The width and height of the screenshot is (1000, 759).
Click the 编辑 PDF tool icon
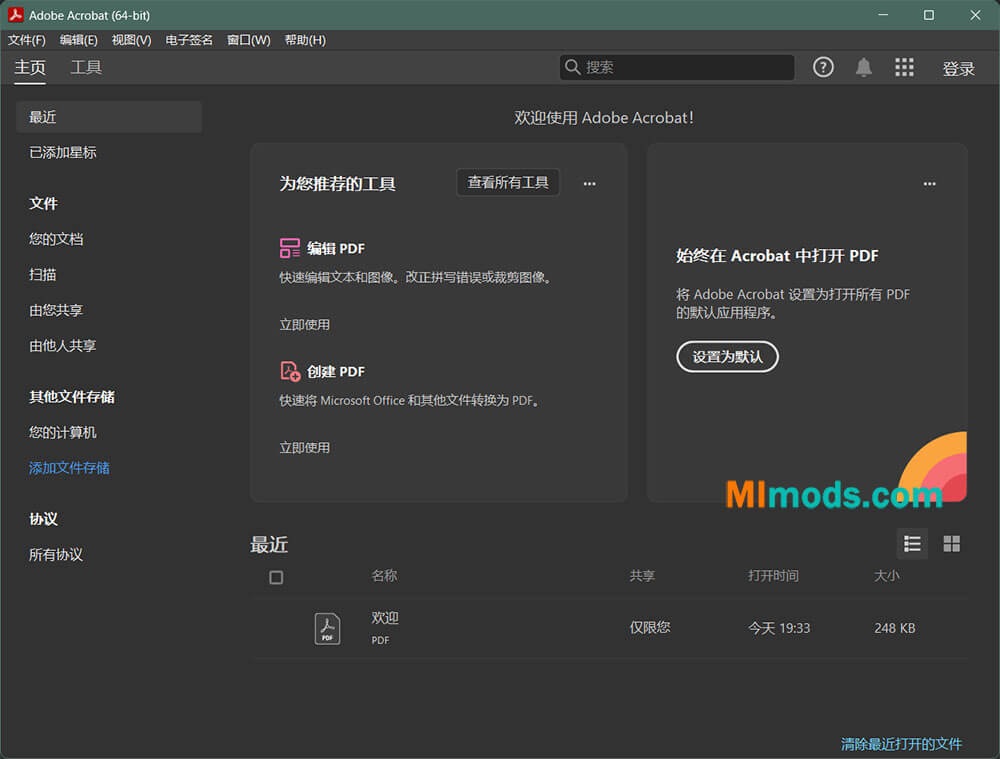(290, 248)
